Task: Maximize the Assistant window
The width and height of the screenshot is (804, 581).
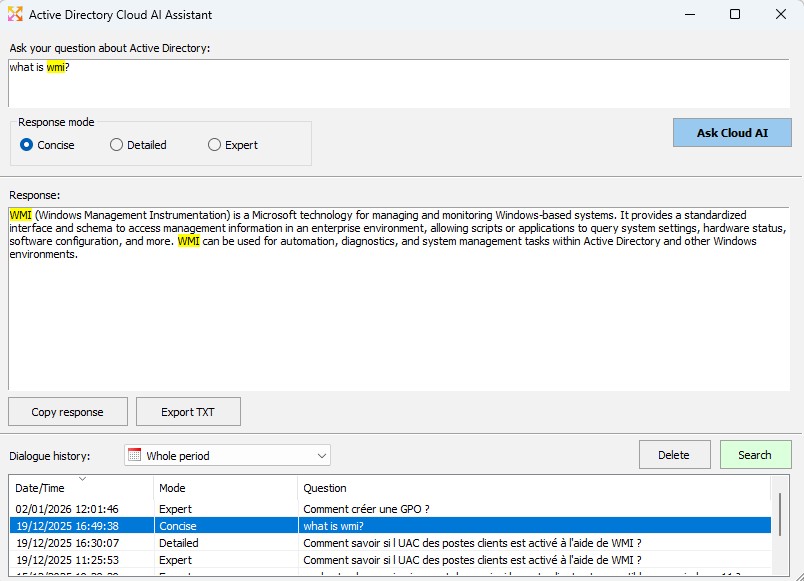Action: point(735,15)
